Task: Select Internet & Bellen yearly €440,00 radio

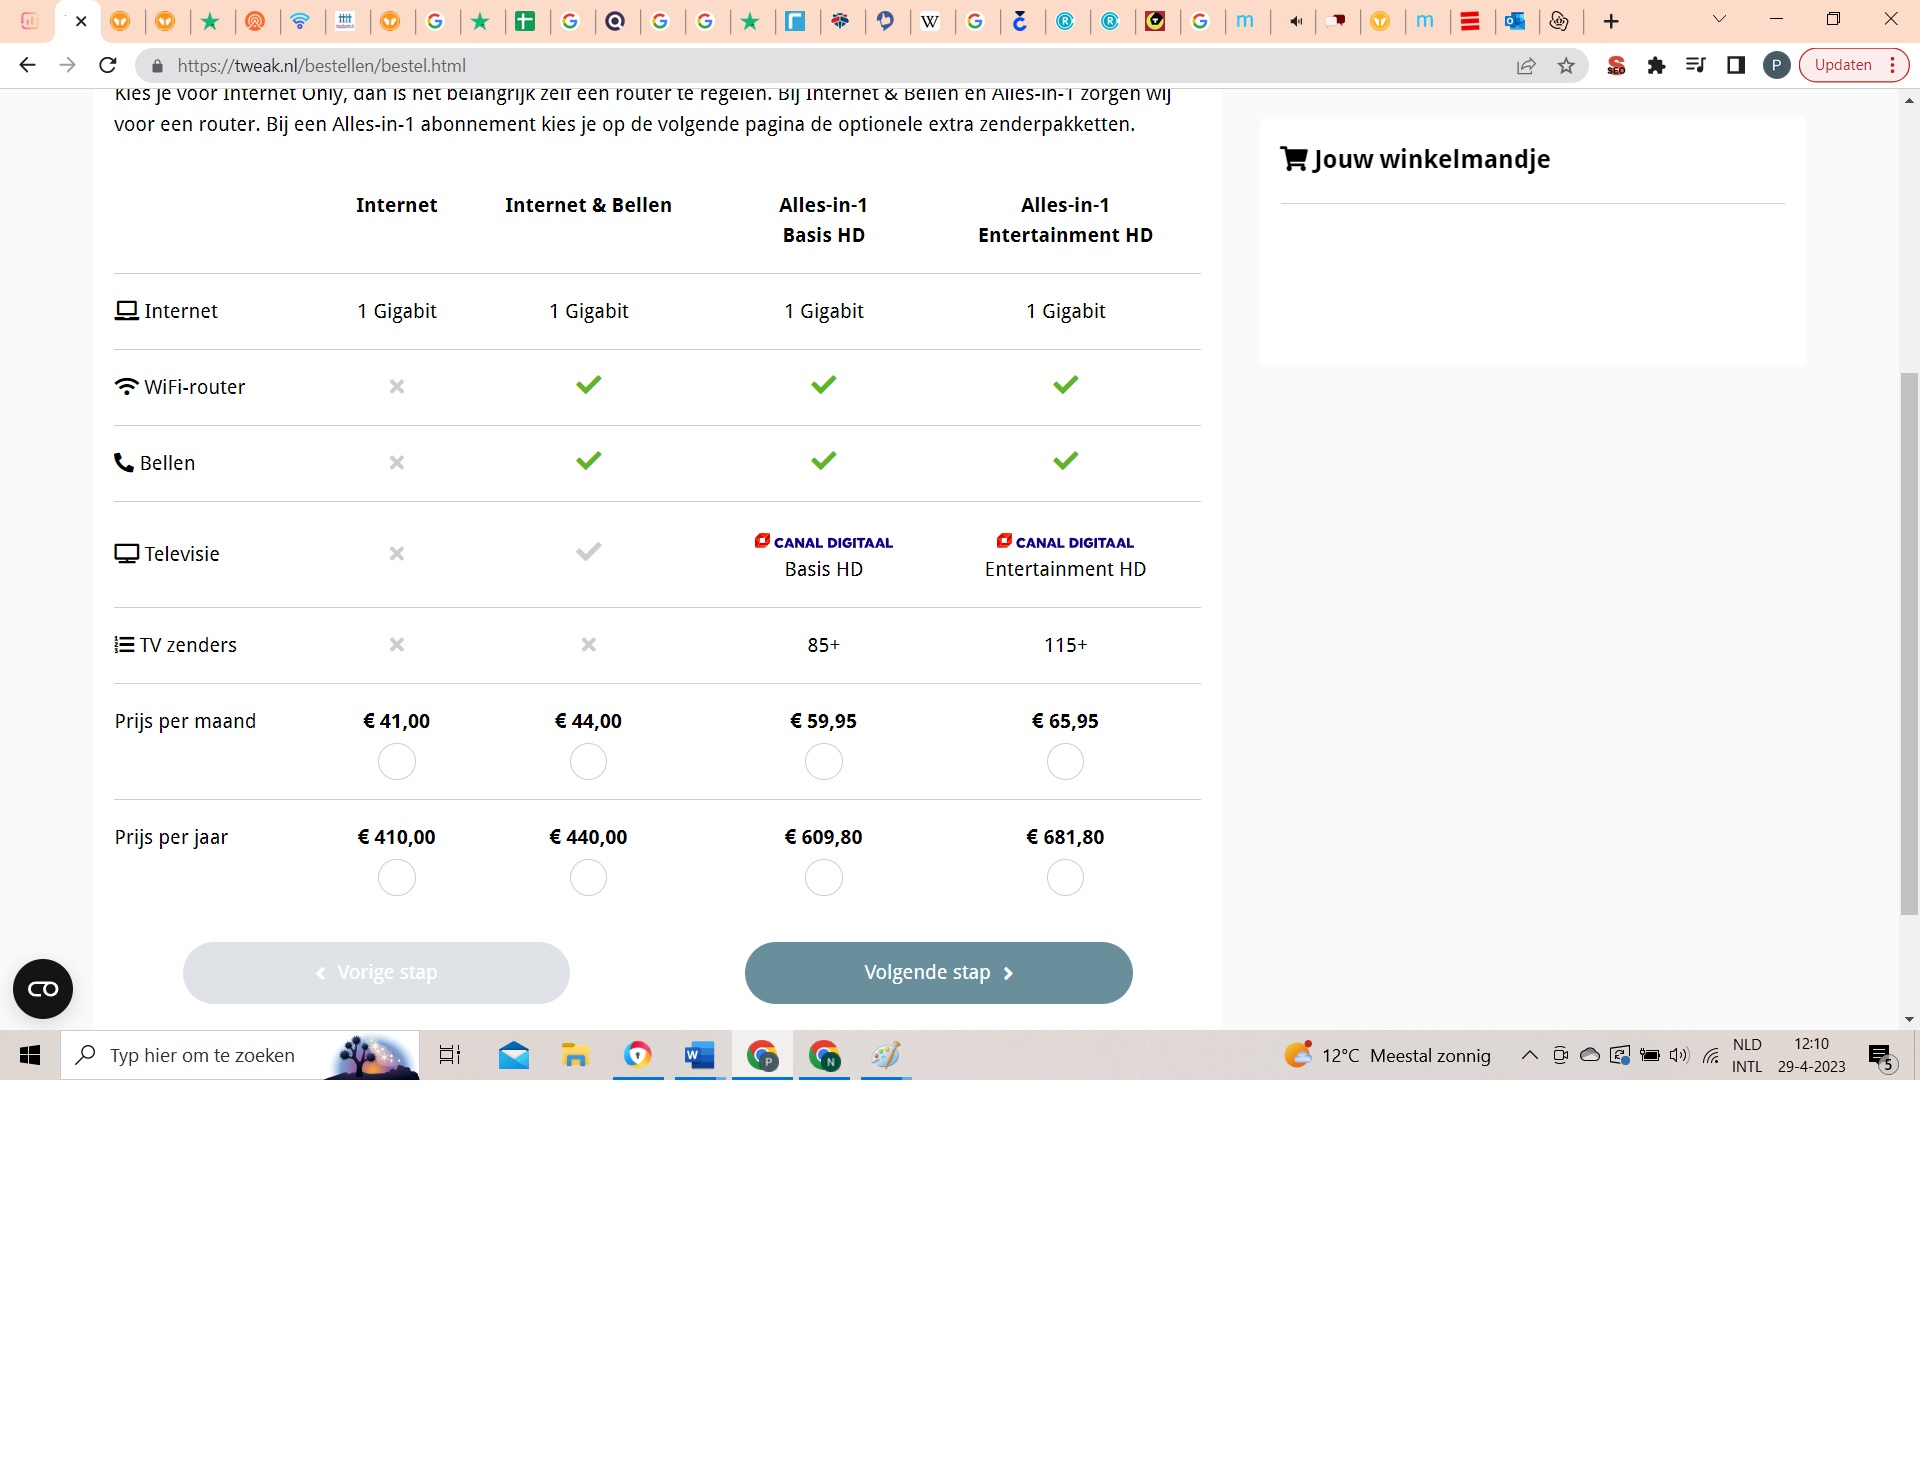Action: tap(588, 878)
